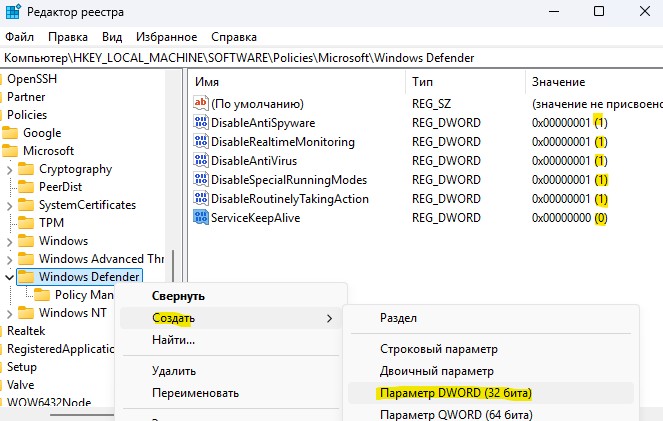This screenshot has width=663, height=421.
Task: Expand the Cryptography tree node
Action: 10,170
